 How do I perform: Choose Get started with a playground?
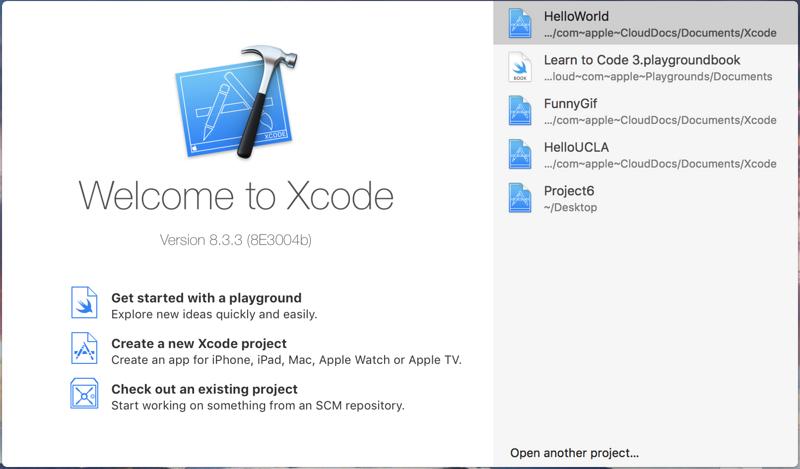[206, 298]
